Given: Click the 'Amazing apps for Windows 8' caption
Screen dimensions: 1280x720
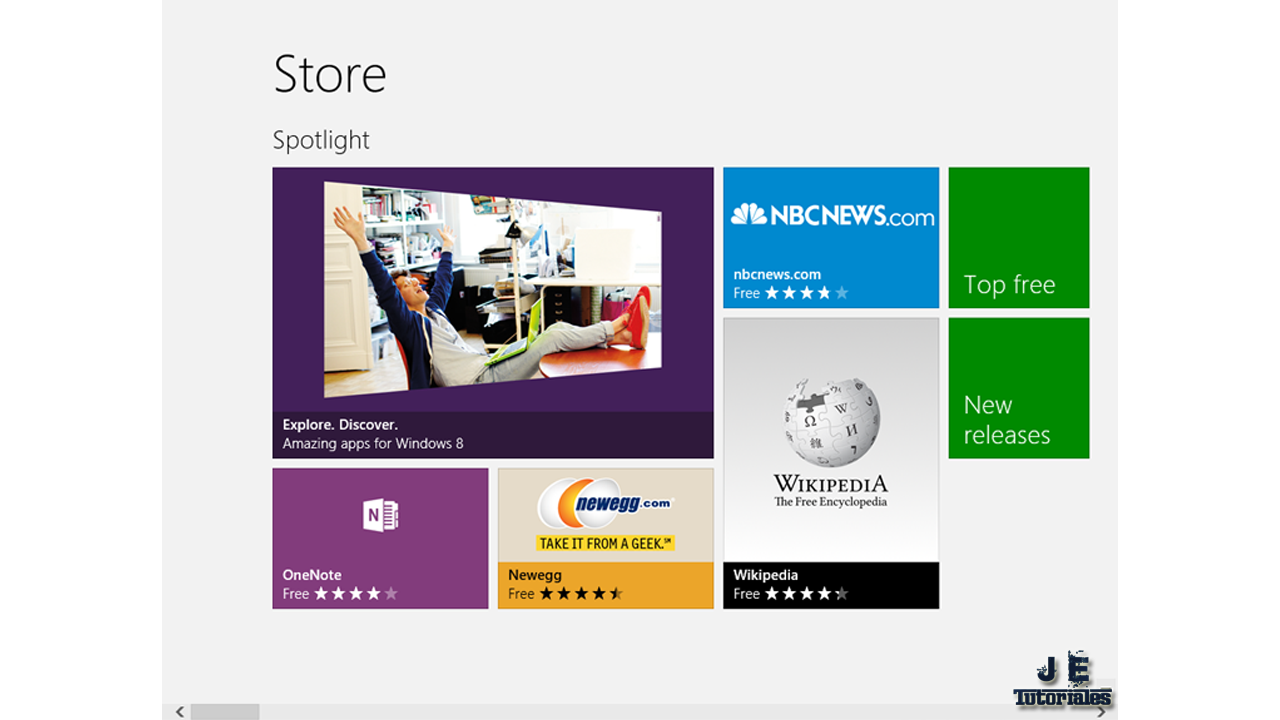Looking at the screenshot, I should coord(373,443).
